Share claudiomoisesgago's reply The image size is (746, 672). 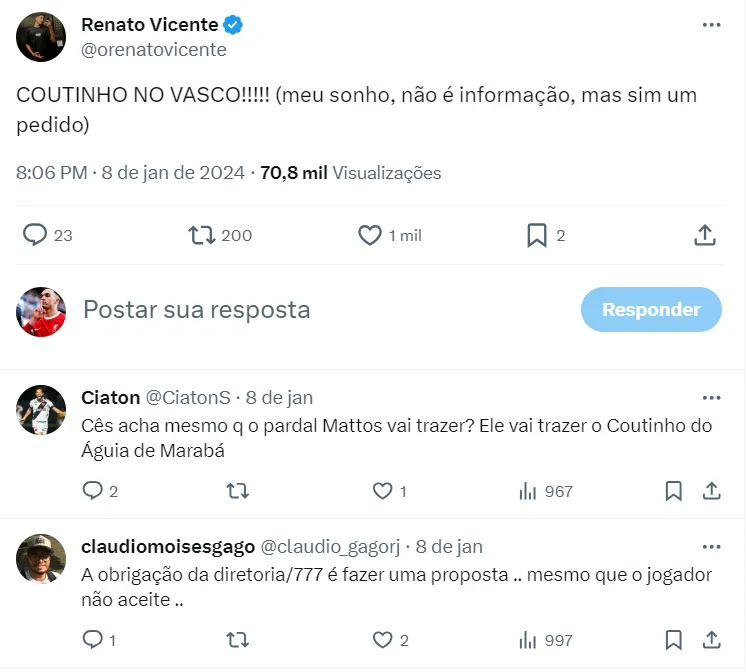[x=711, y=639]
